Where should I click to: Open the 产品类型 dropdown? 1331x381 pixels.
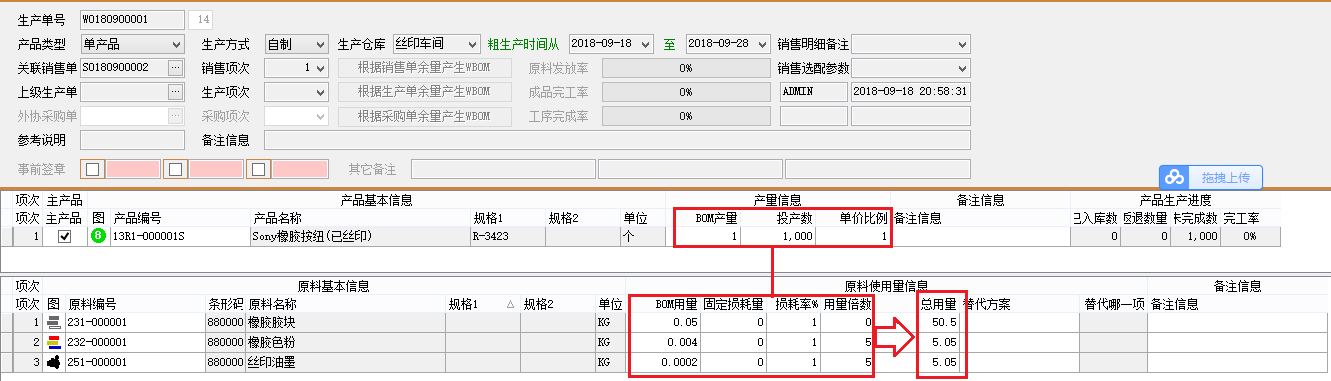177,44
